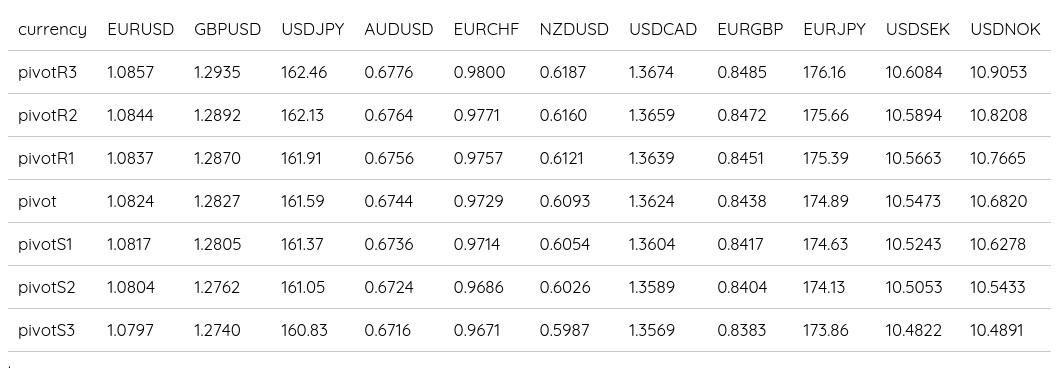
Task: Select the GBPUSD column header
Action: tap(228, 30)
